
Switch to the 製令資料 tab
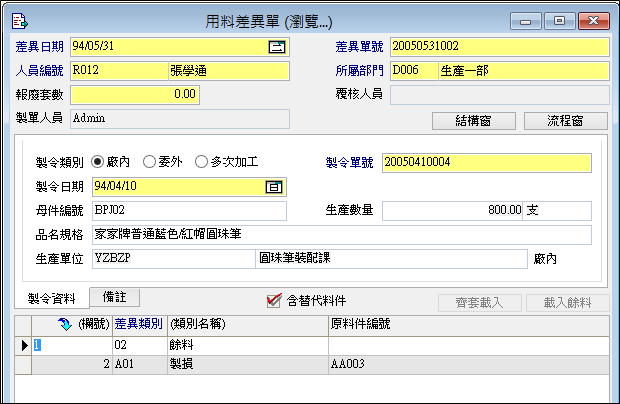click(52, 298)
